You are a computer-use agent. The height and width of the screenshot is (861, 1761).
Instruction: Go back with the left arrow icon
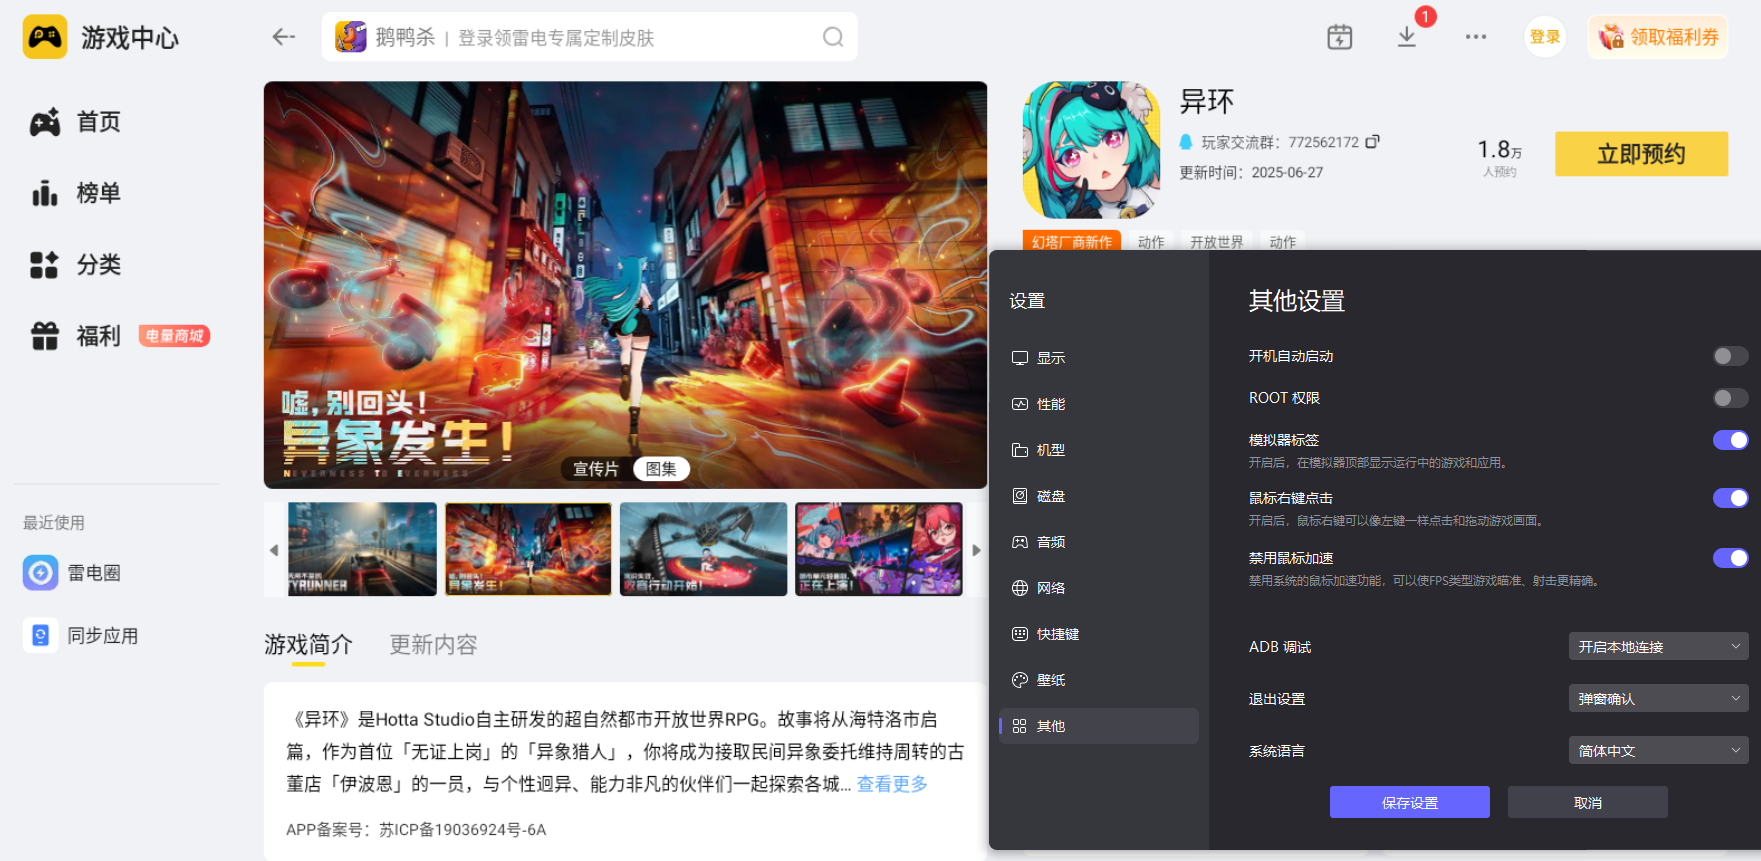point(284,37)
